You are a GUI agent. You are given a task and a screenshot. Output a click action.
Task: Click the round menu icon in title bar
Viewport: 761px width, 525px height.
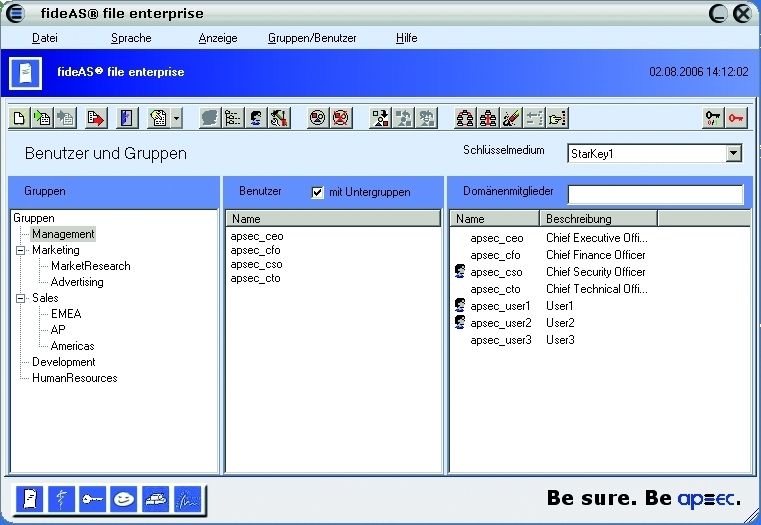(x=15, y=13)
